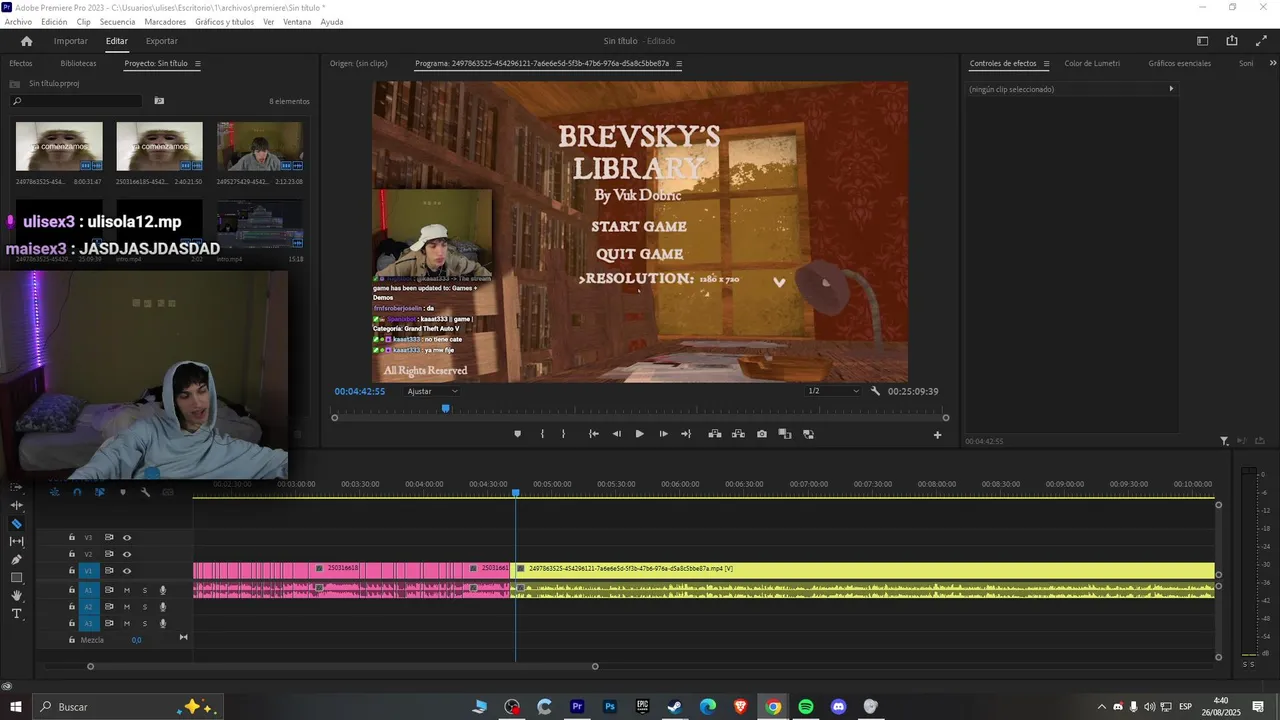
Task: Open the workspaces layout icon
Action: click(x=1203, y=41)
